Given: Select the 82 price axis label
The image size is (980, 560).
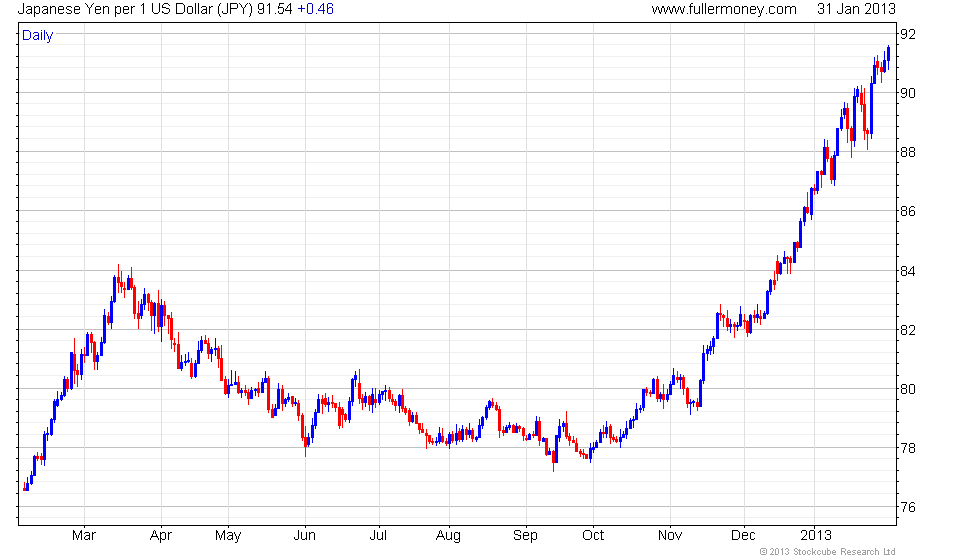Looking at the screenshot, I should (x=908, y=330).
